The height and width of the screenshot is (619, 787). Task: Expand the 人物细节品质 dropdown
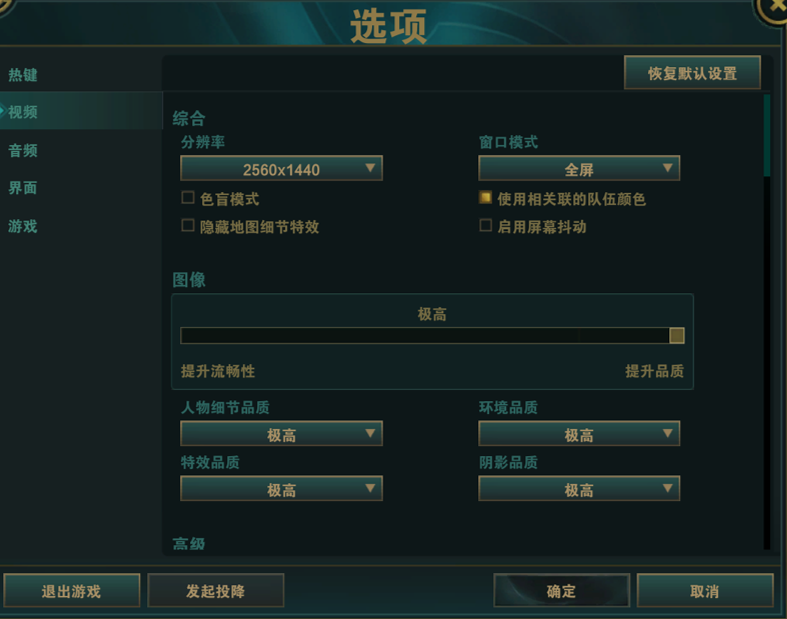pyautogui.click(x=281, y=435)
